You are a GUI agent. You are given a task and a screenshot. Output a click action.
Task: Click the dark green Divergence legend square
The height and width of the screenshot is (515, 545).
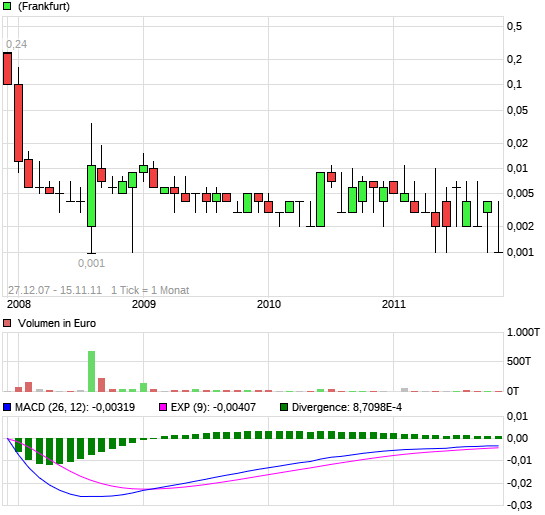coord(284,407)
